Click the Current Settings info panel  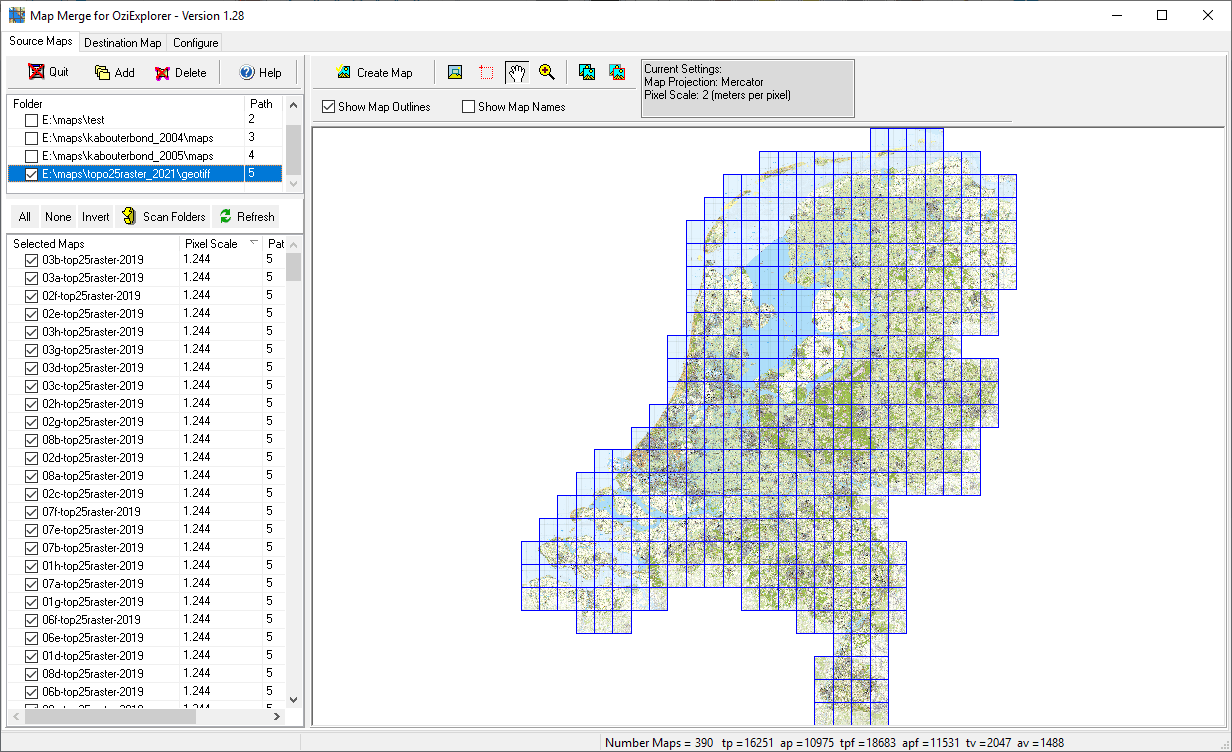[x=748, y=88]
